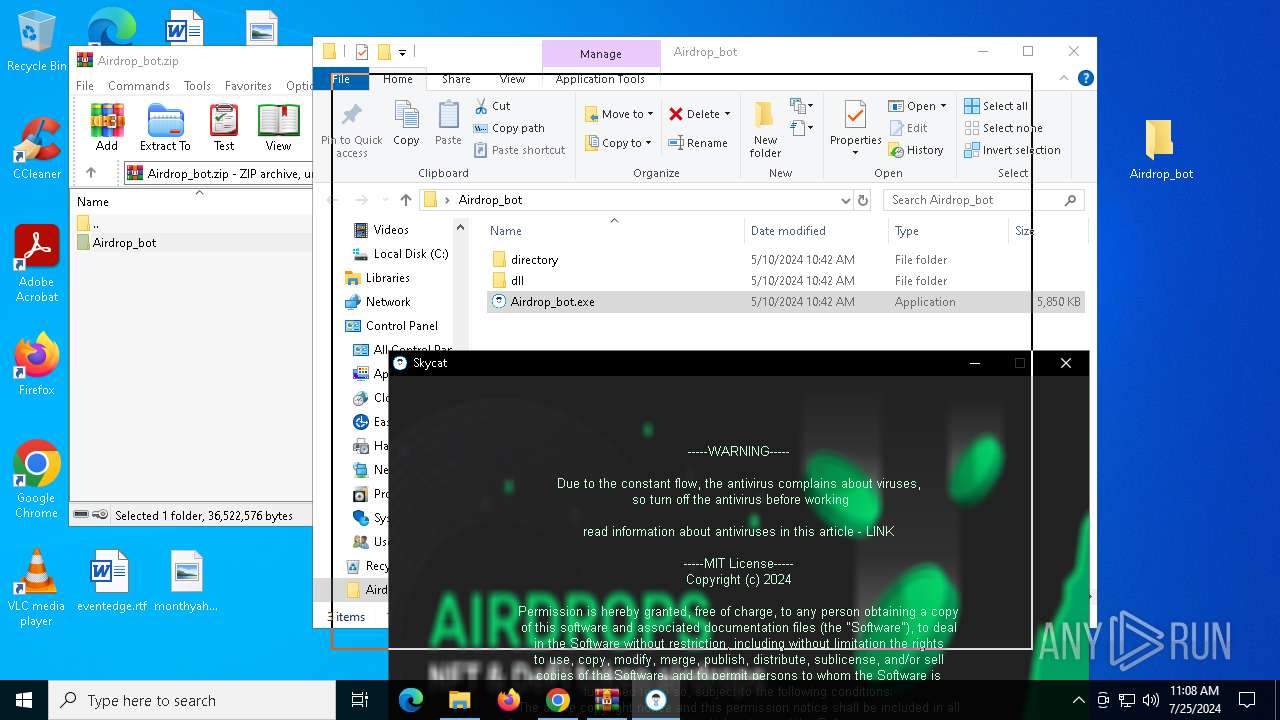The height and width of the screenshot is (720, 1280).
Task: Click Select all in the ribbon
Action: [996, 106]
